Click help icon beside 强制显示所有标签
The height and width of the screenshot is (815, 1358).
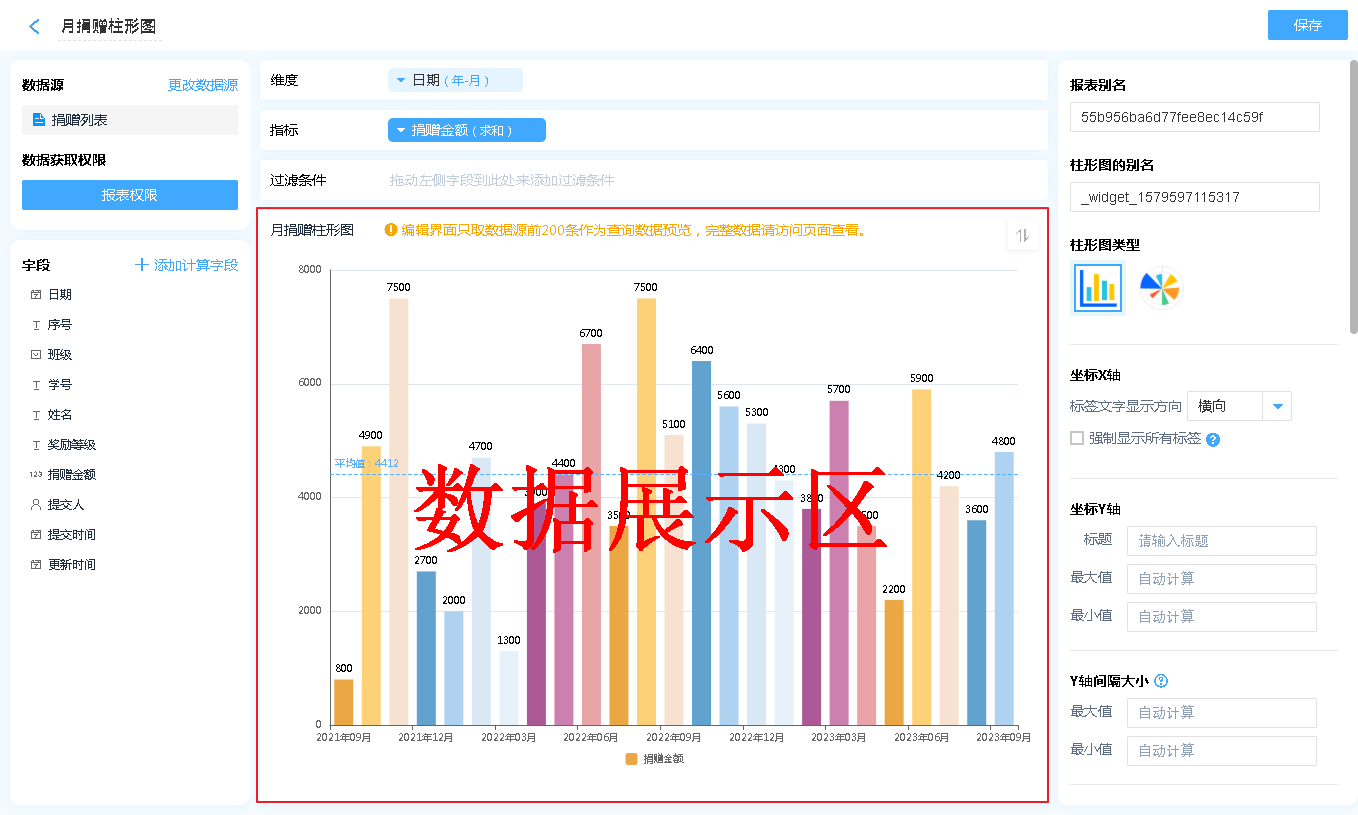pyautogui.click(x=1213, y=439)
